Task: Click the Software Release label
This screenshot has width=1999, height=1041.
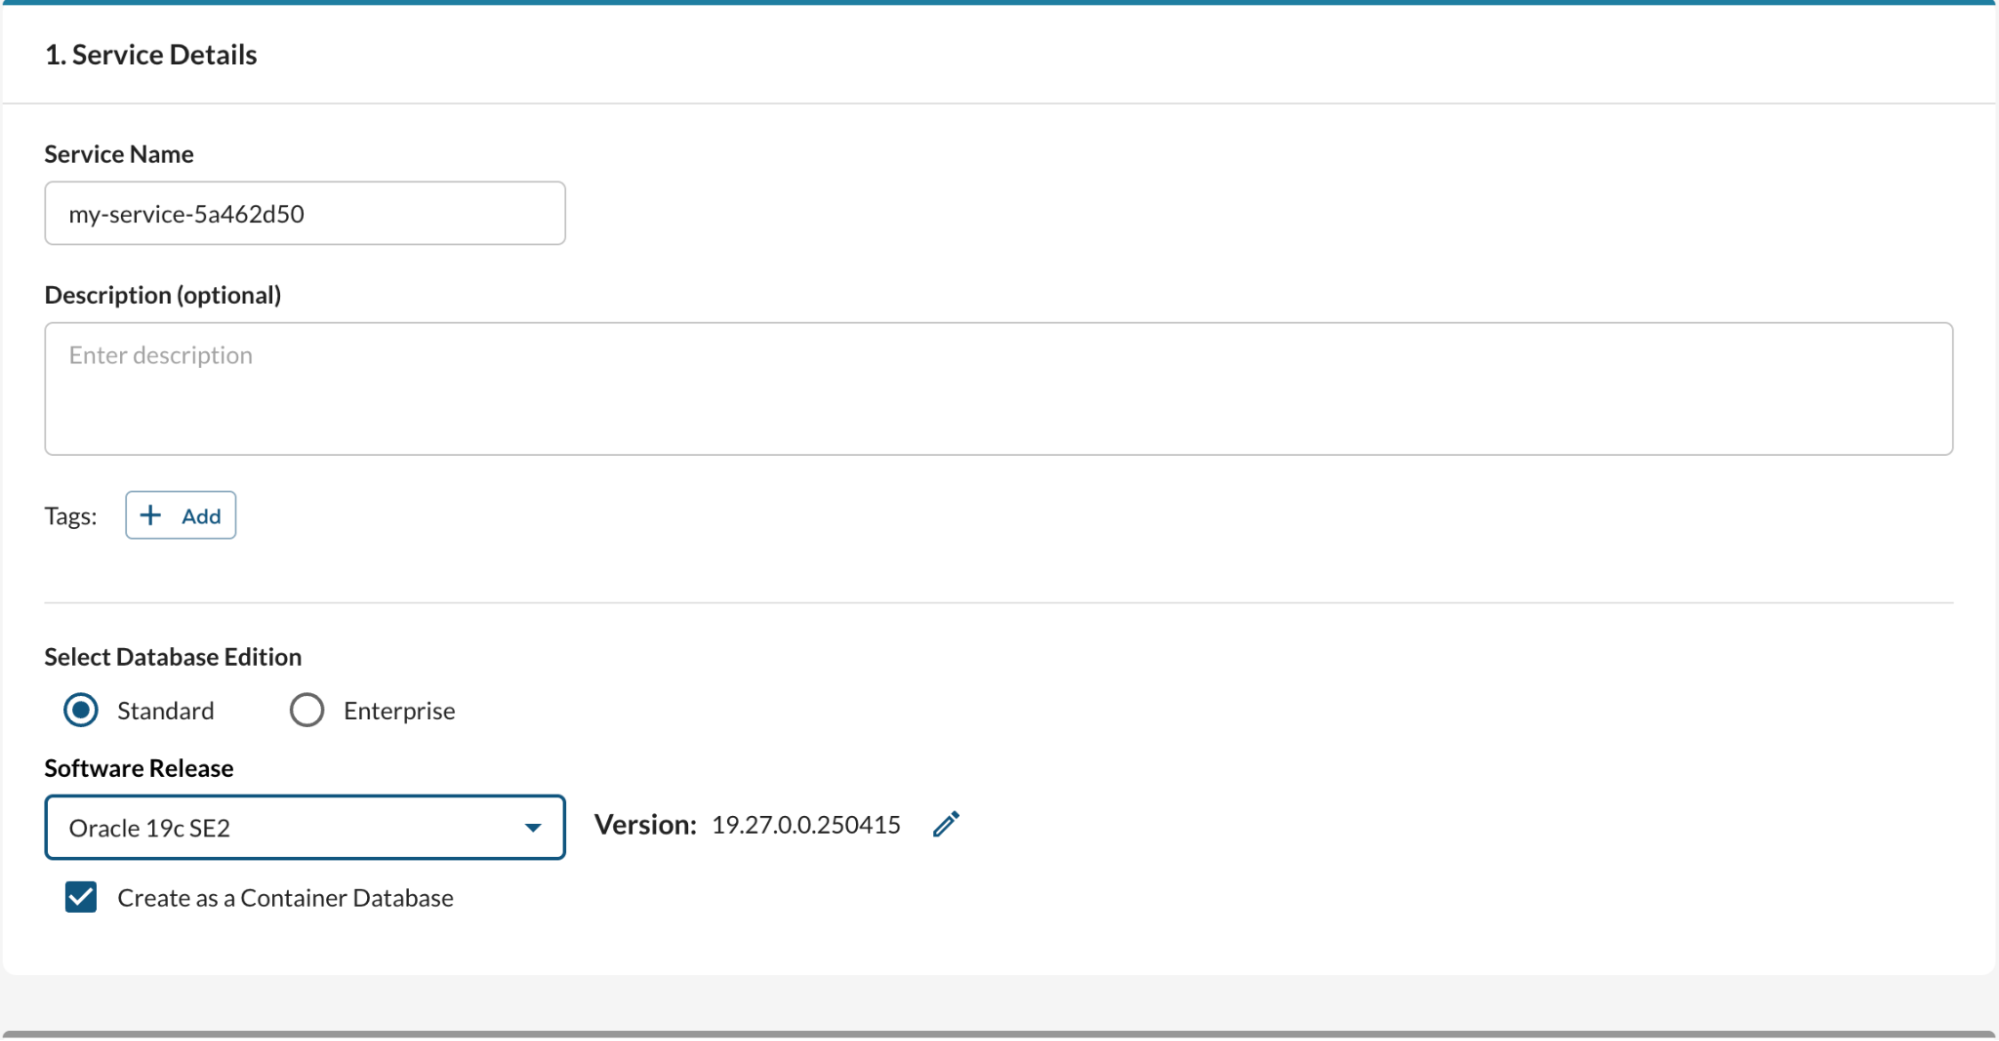Action: tap(139, 768)
